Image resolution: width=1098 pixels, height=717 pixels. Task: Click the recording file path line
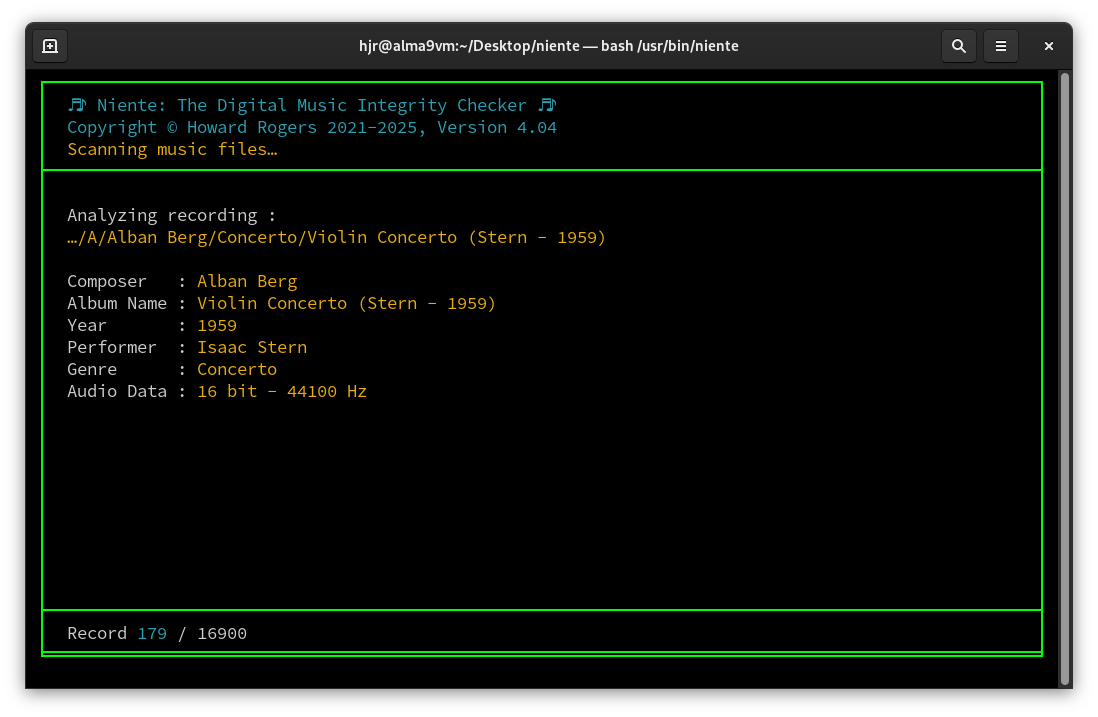pos(336,237)
